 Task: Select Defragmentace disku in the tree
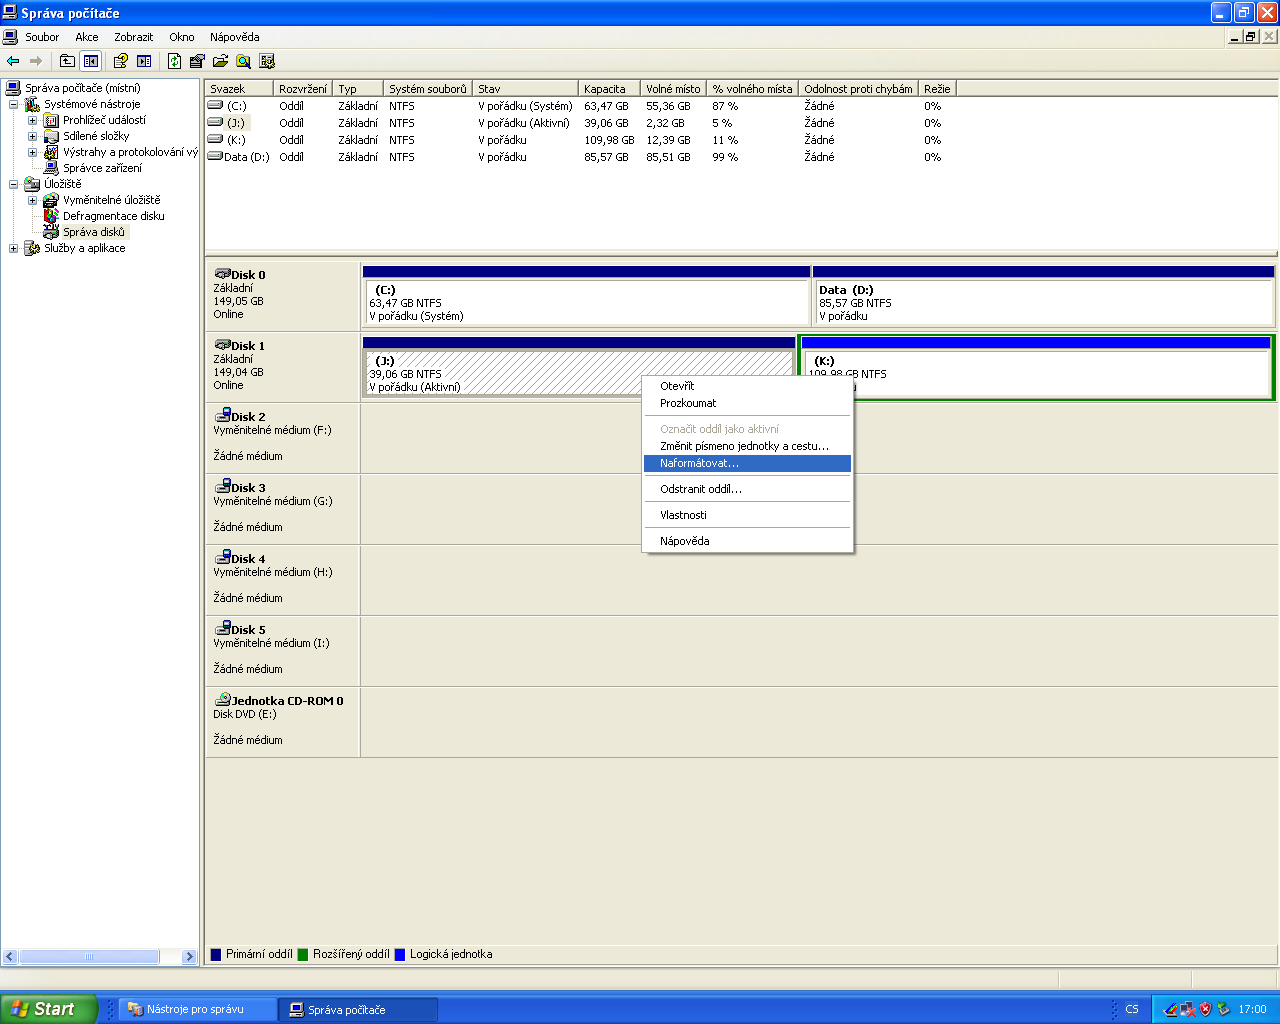[x=113, y=216]
